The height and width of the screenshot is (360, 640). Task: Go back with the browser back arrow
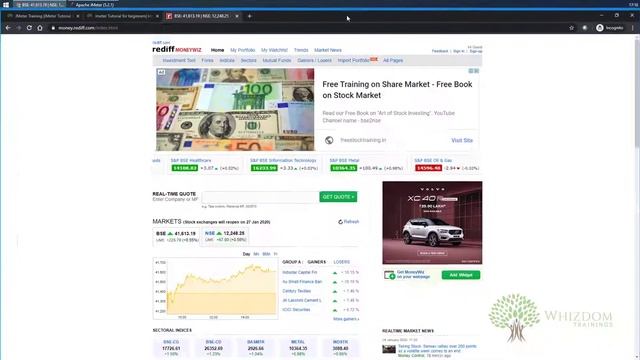tap(8, 28)
